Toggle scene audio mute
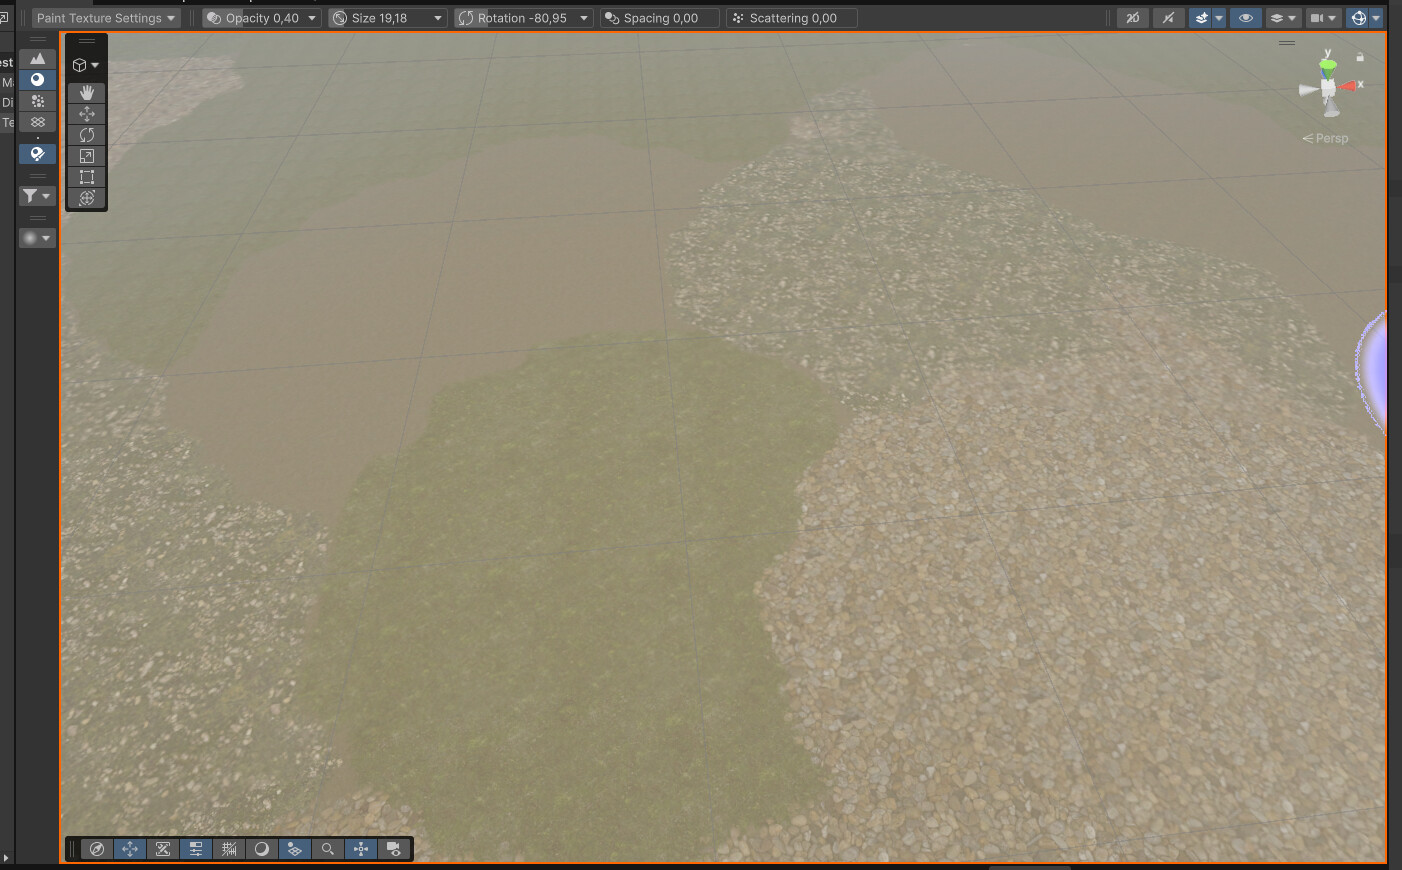Screen dimensions: 1402x870 click(1168, 17)
